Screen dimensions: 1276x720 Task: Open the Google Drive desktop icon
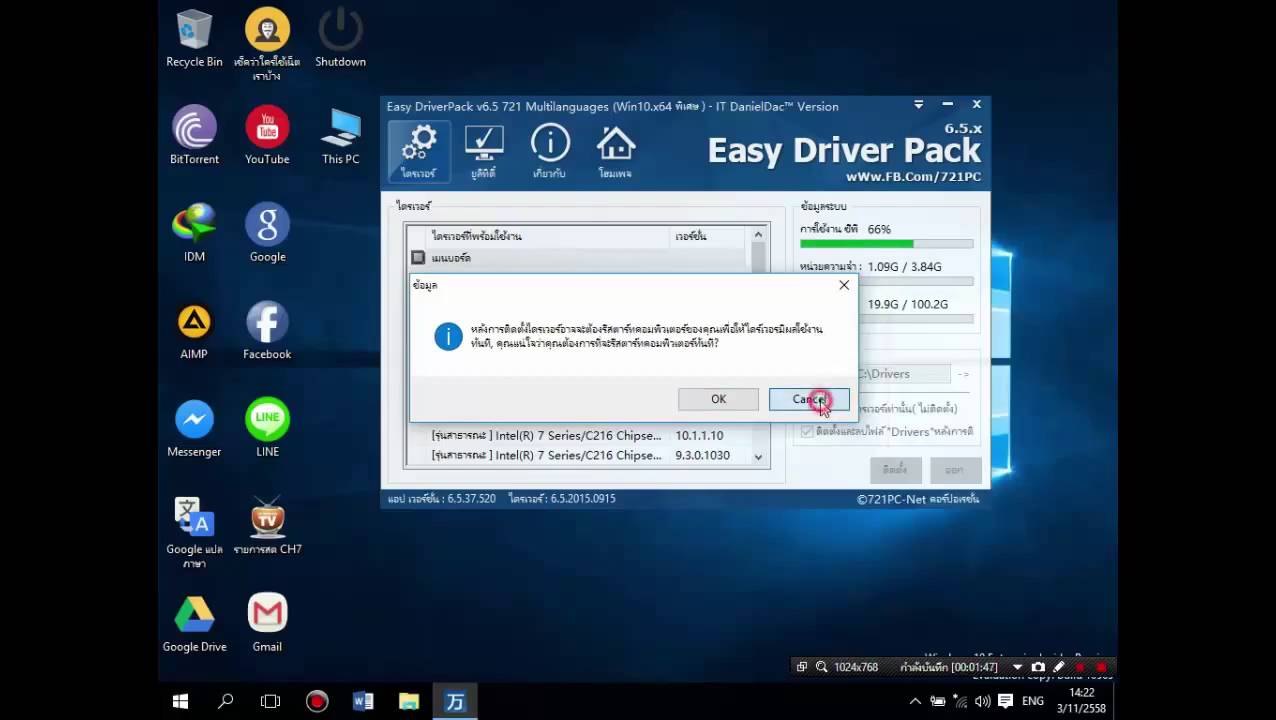click(x=194, y=623)
